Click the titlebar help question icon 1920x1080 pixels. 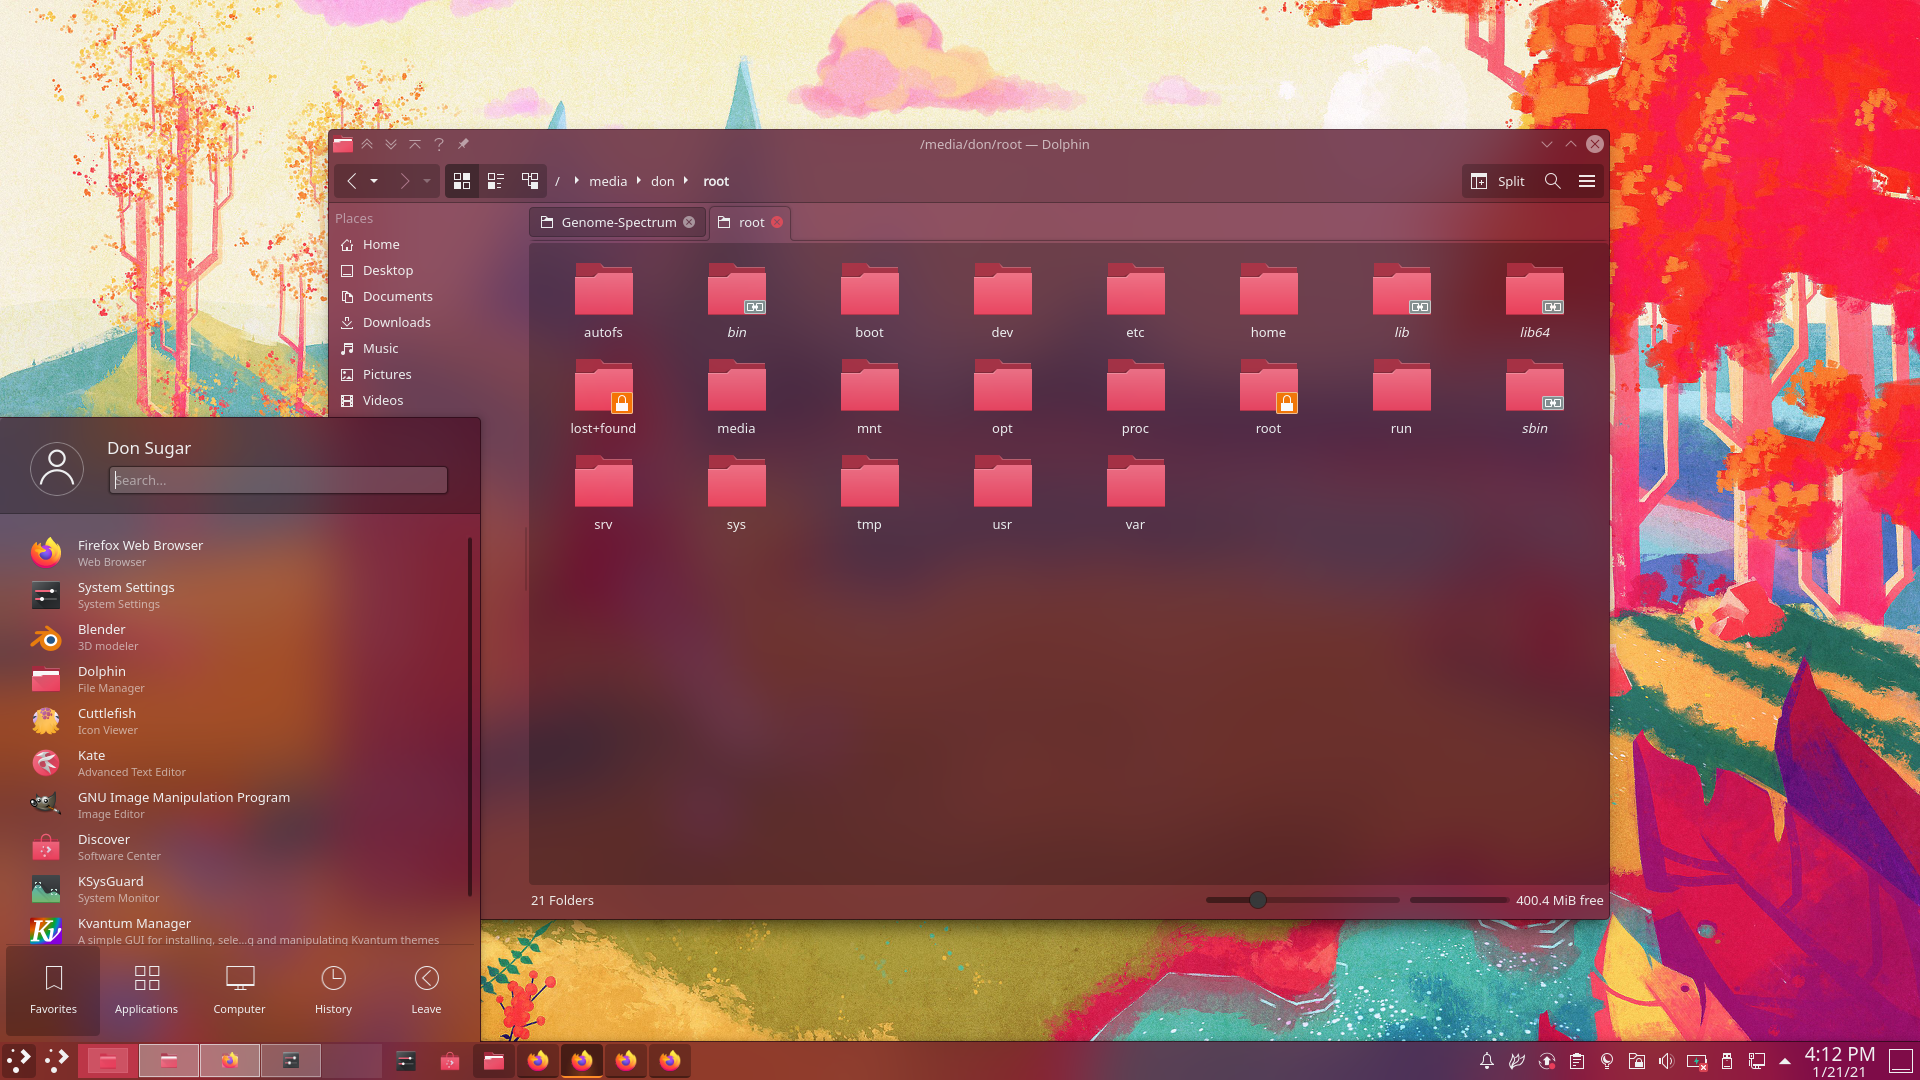click(439, 144)
